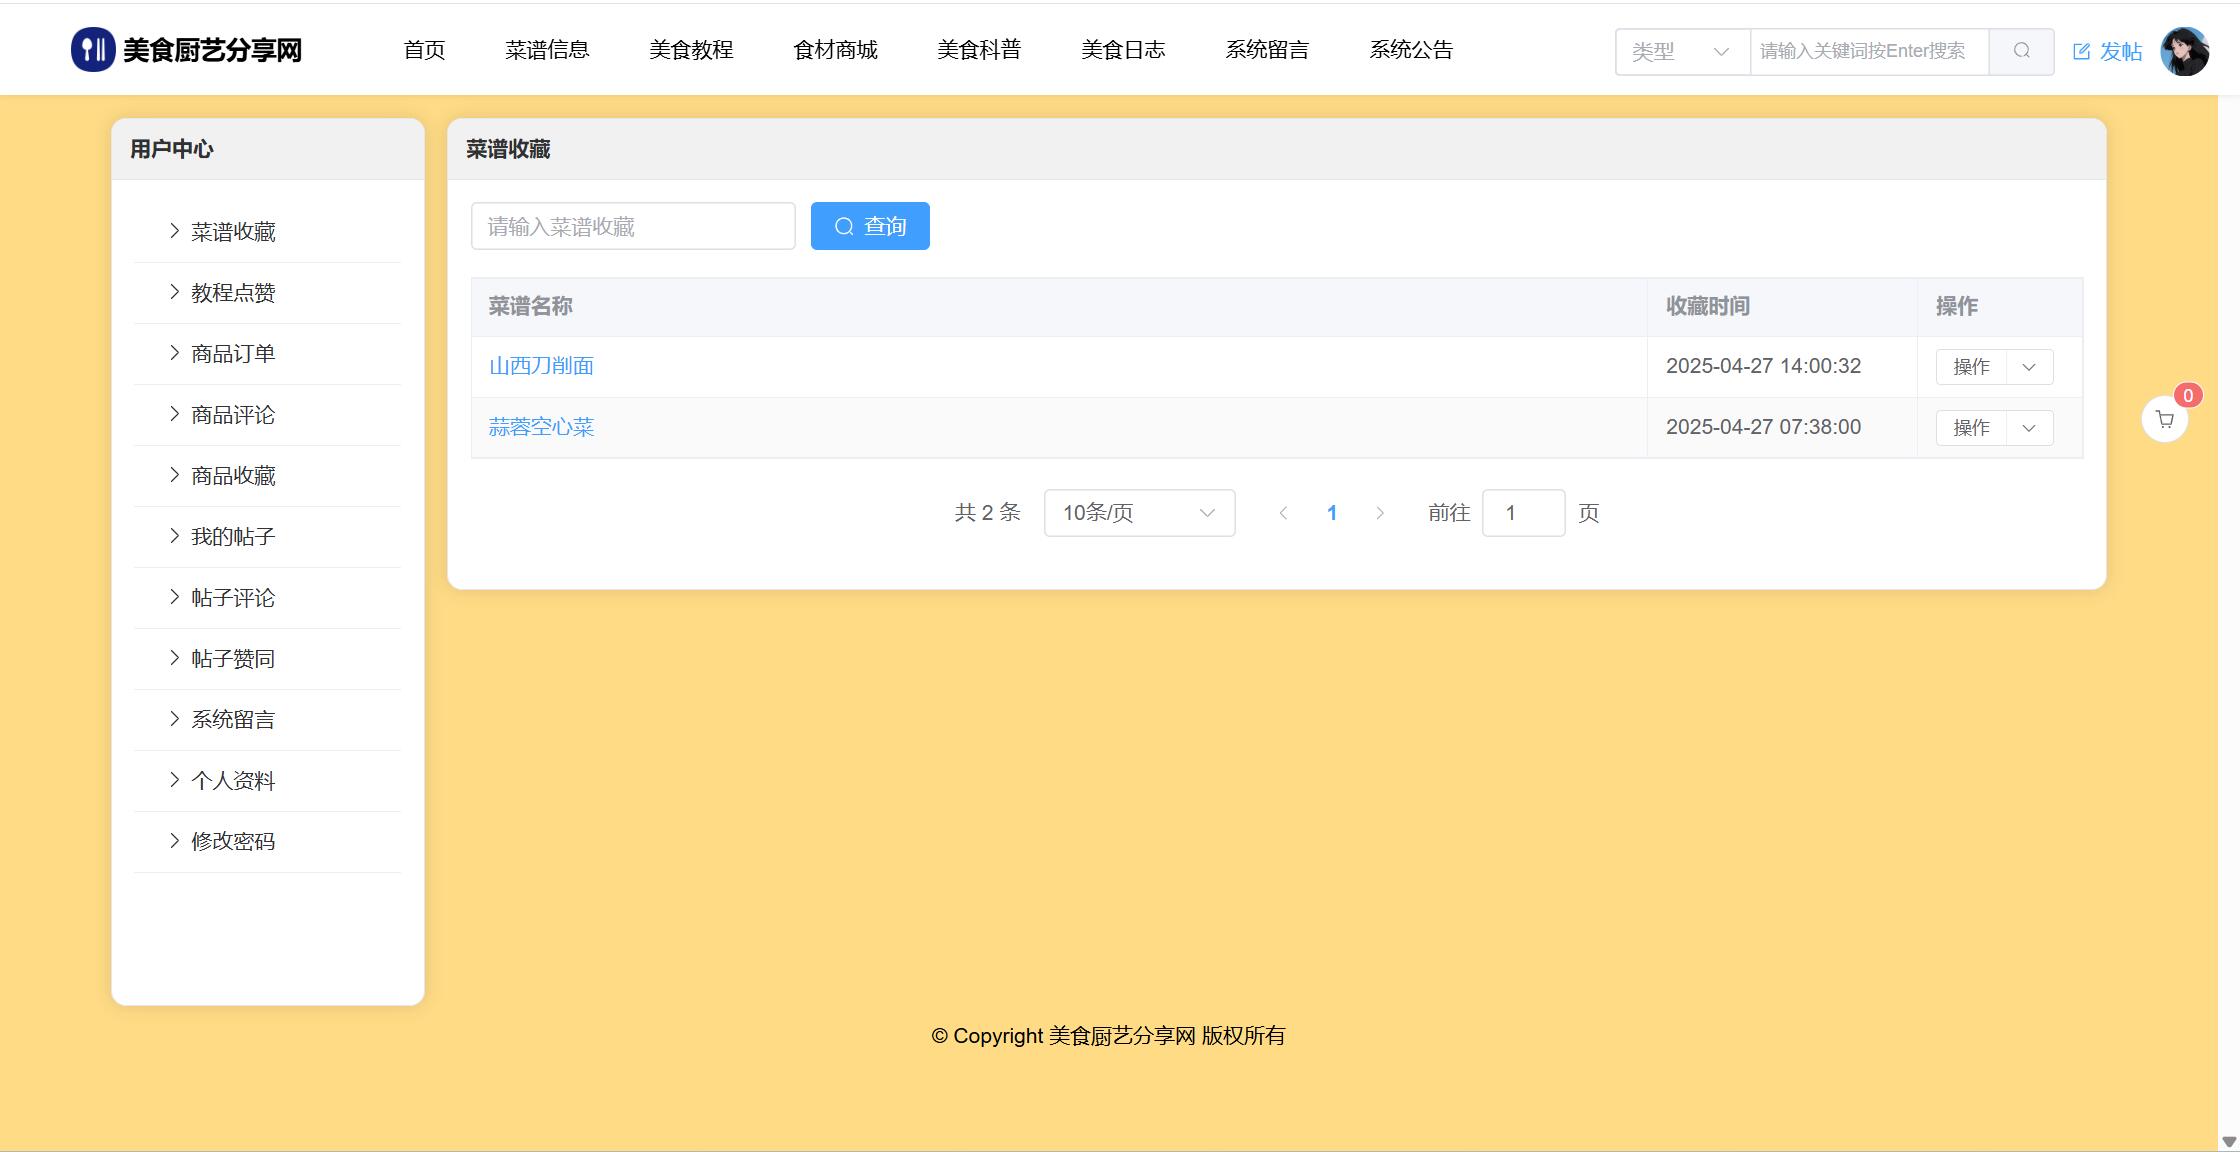The height and width of the screenshot is (1152, 2240).
Task: Click the 发帖 edit icon
Action: click(2081, 52)
